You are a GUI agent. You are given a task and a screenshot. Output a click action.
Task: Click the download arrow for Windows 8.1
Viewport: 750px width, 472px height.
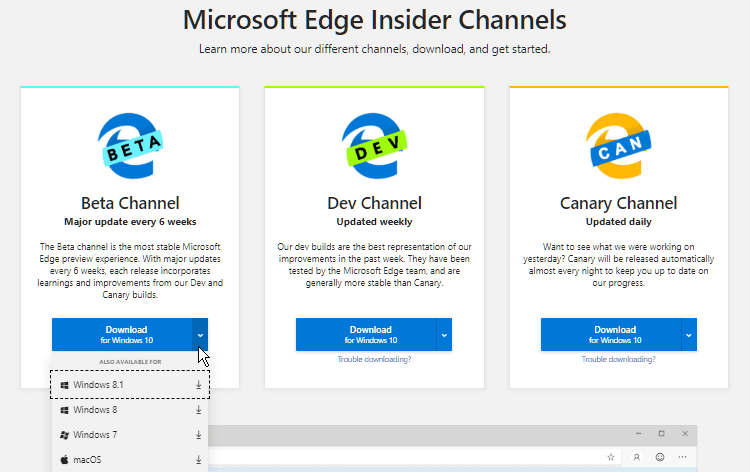tap(199, 385)
